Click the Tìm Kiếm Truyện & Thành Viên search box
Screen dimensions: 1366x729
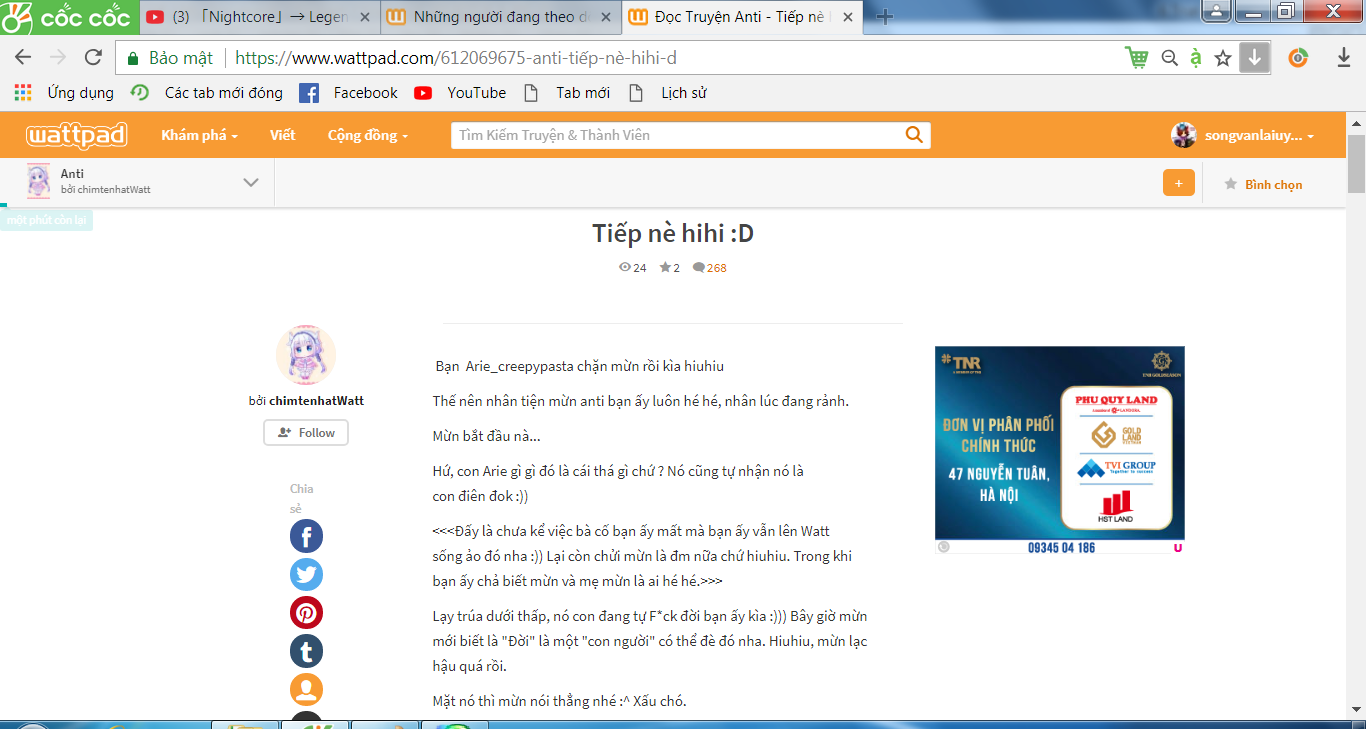676,135
